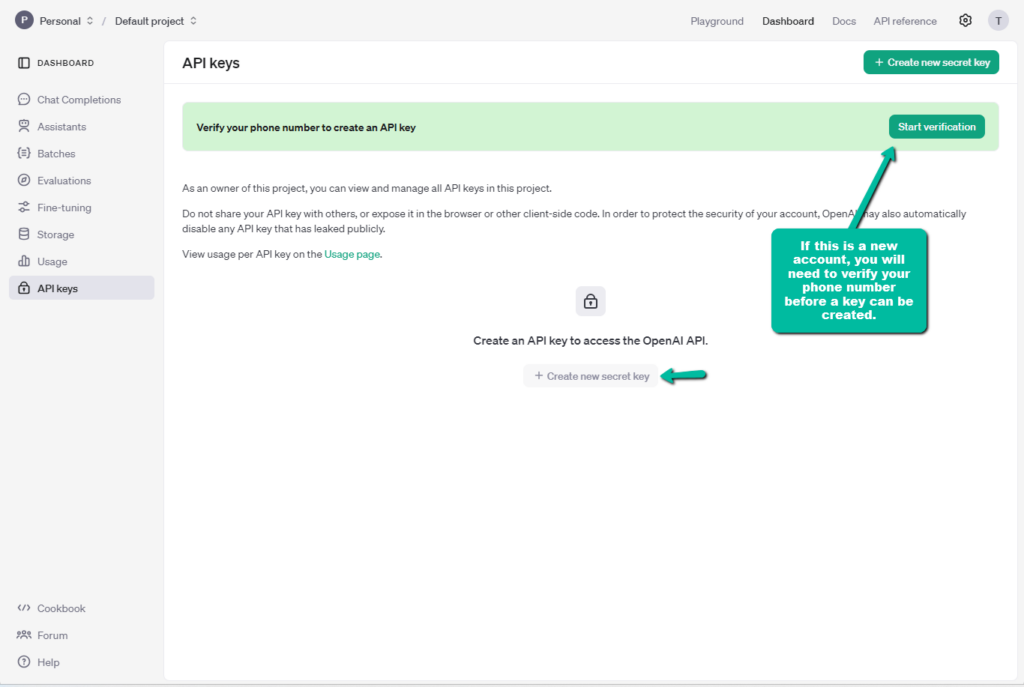Open the API reference tab

pyautogui.click(x=904, y=21)
